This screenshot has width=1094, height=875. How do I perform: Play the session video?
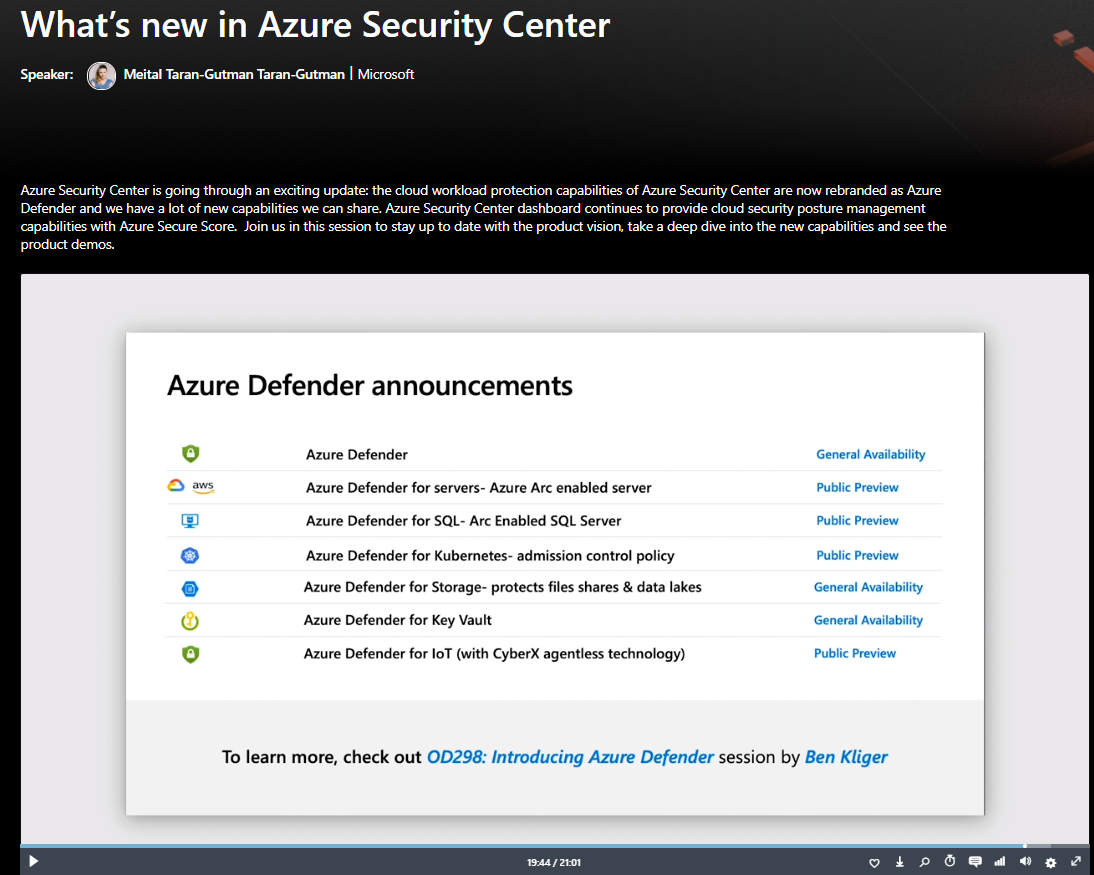tap(33, 861)
